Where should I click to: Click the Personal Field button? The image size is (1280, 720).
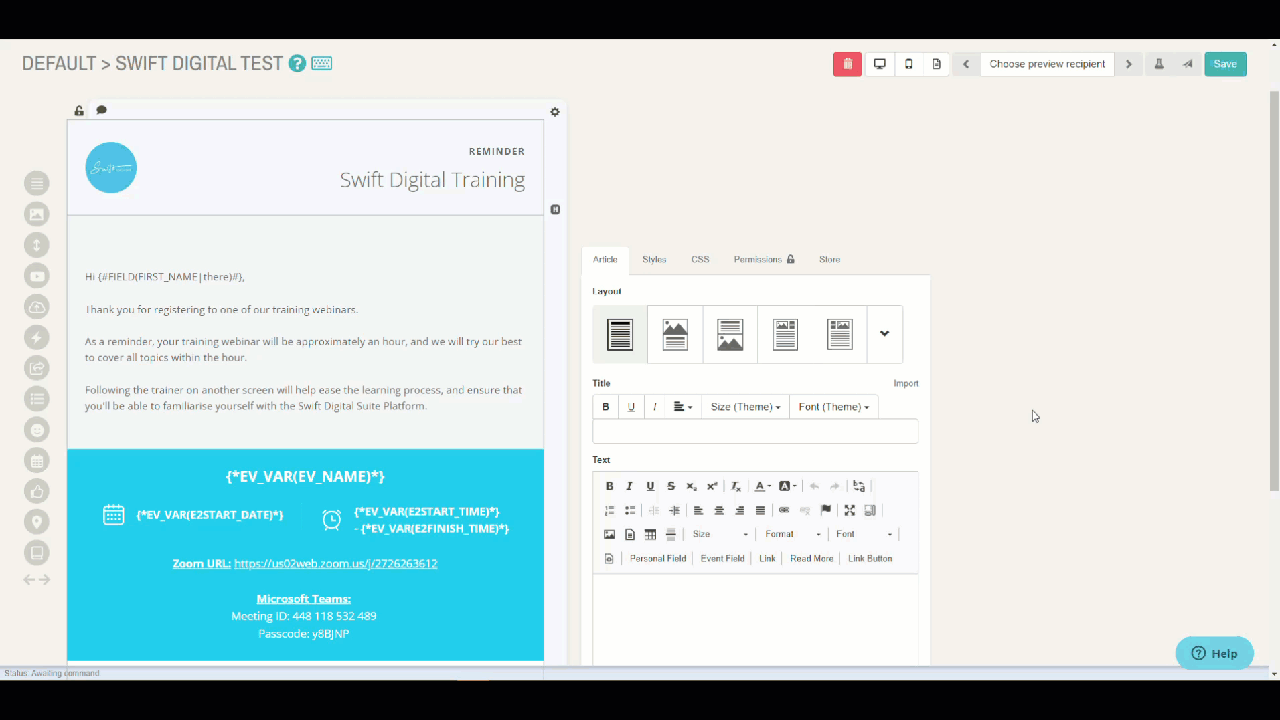point(658,559)
